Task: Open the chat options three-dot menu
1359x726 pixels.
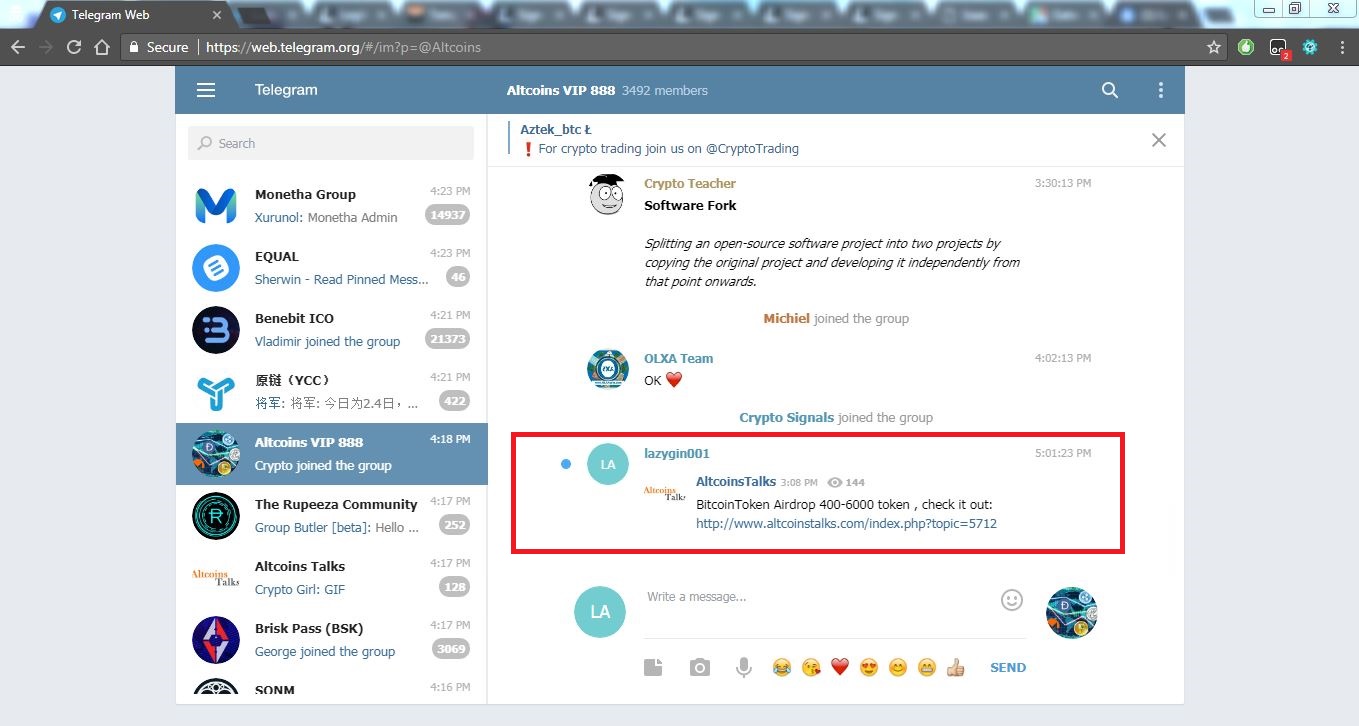Action: (x=1161, y=90)
